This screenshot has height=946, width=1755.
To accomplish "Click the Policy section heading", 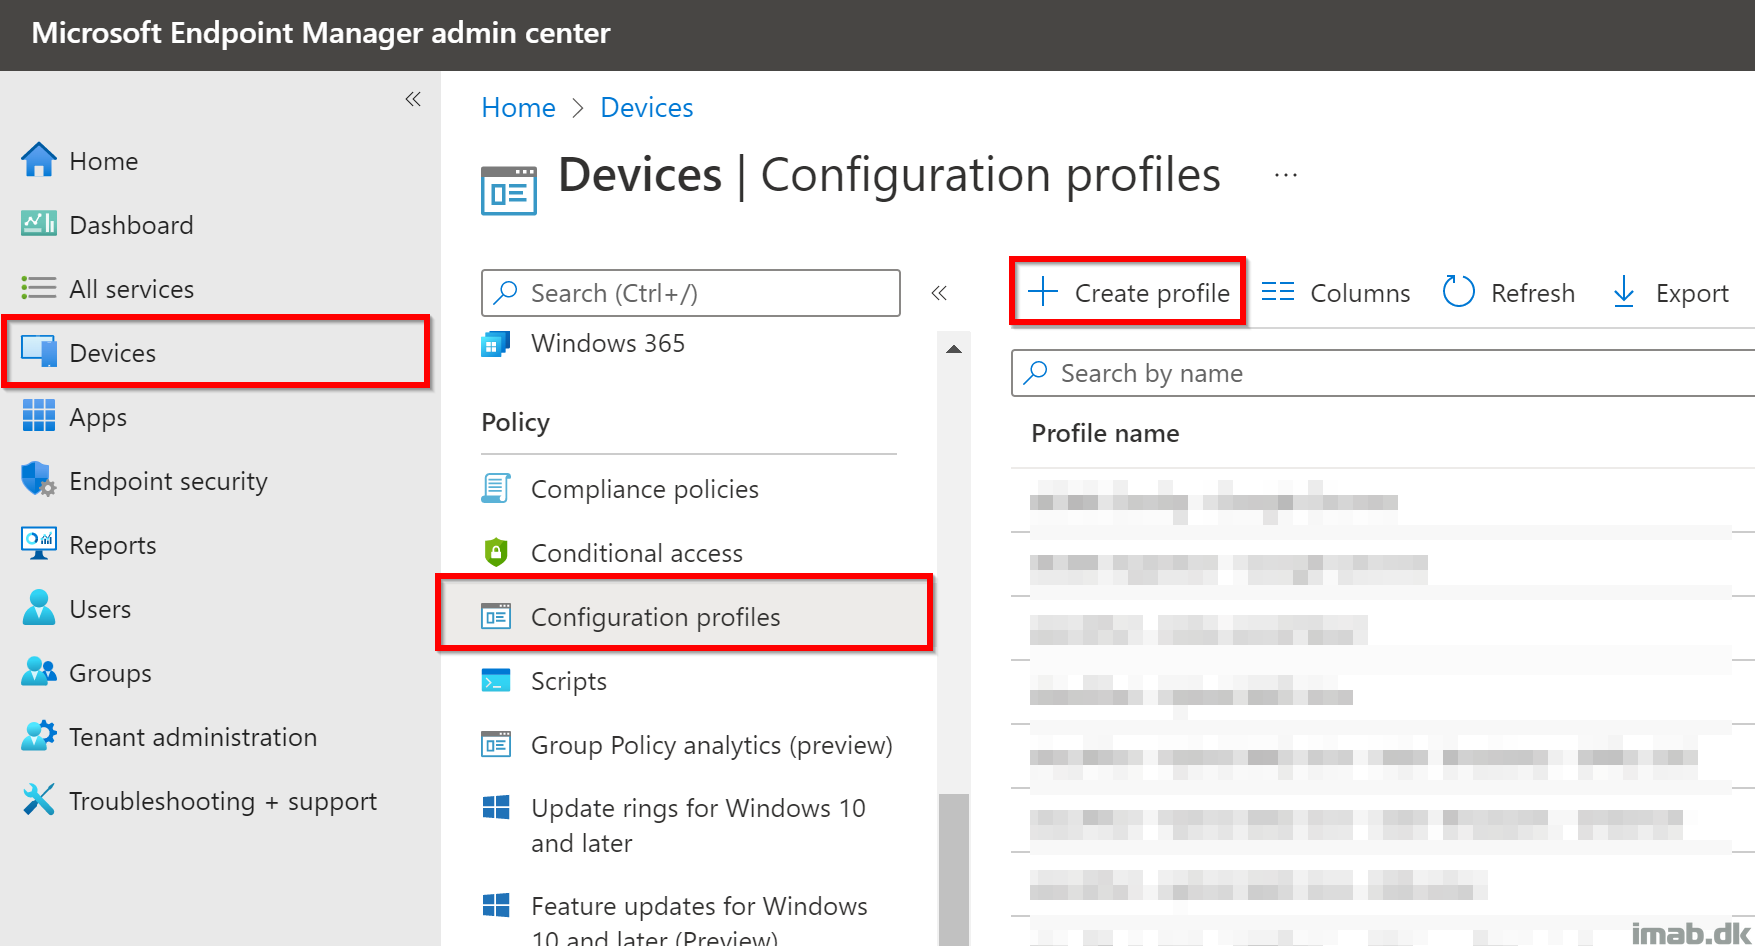I will pyautogui.click(x=515, y=422).
